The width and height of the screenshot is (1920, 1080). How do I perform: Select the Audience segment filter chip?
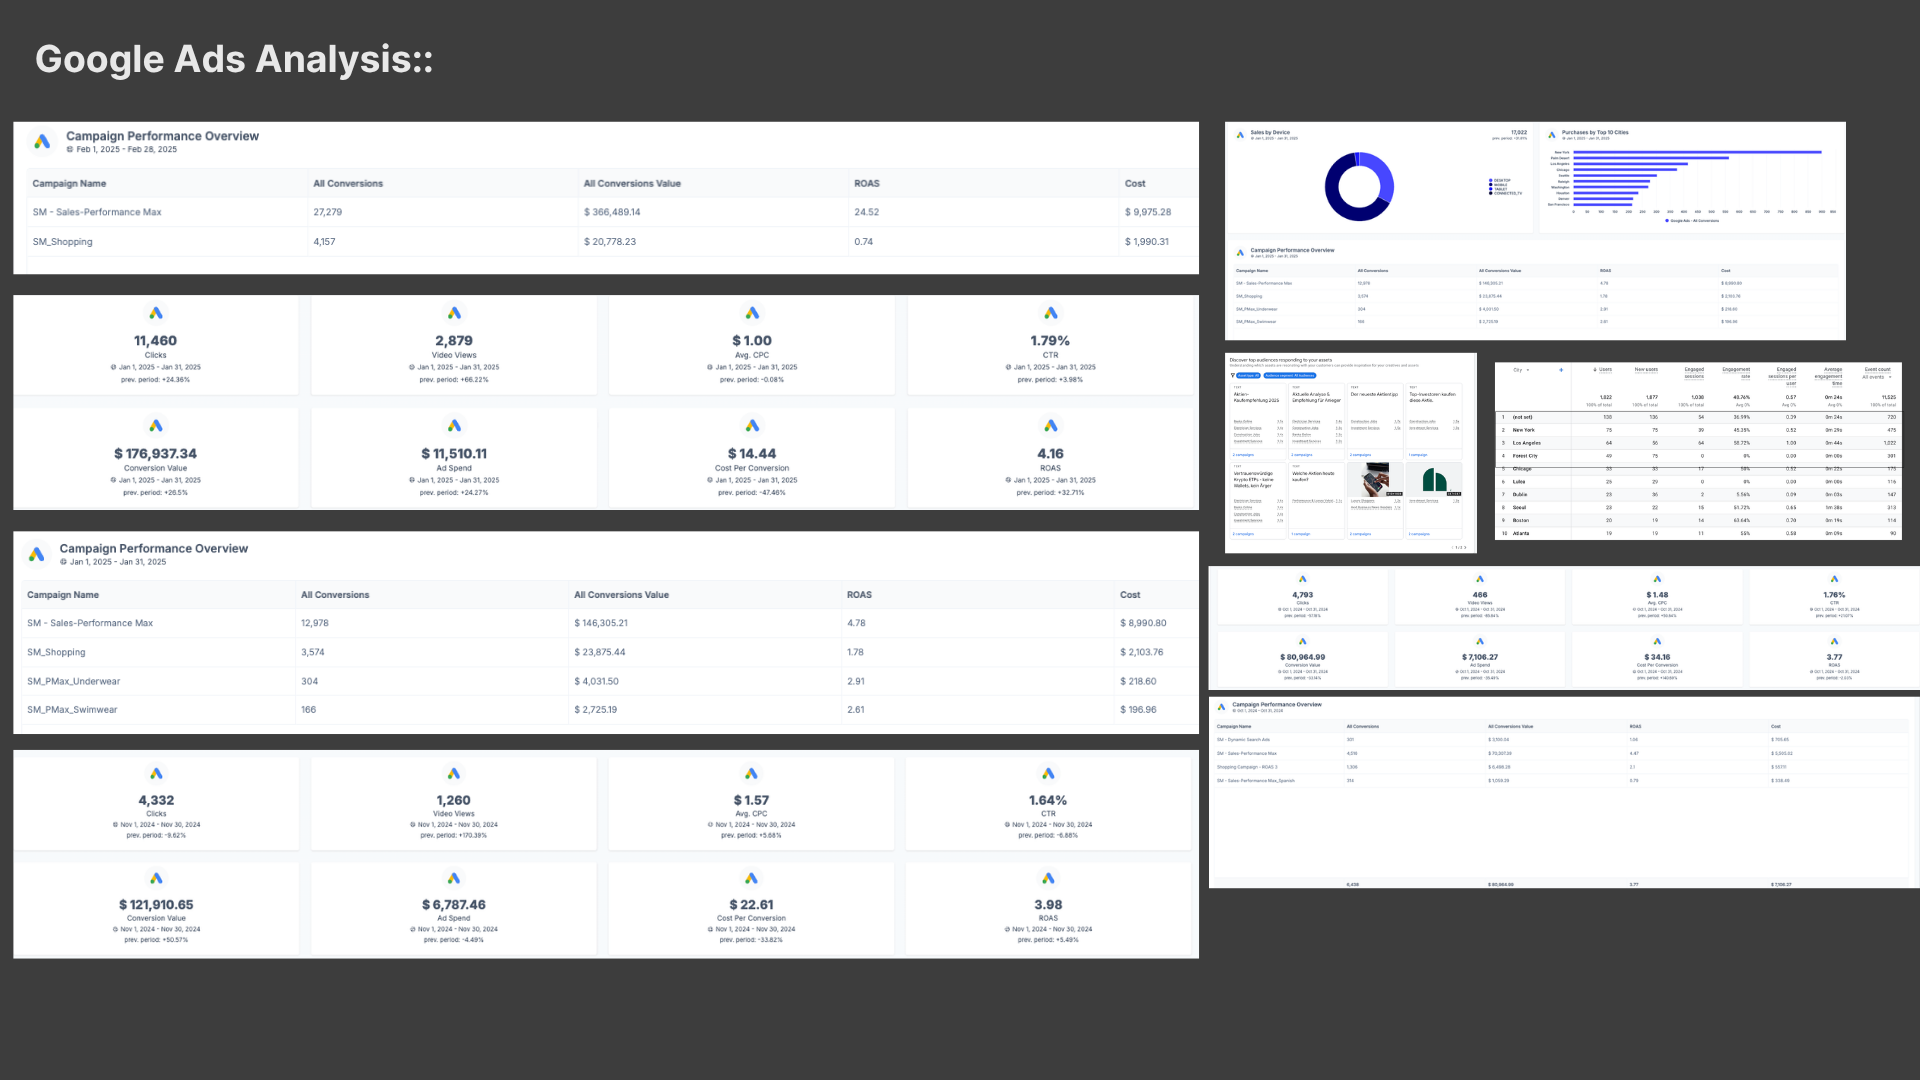point(1290,376)
